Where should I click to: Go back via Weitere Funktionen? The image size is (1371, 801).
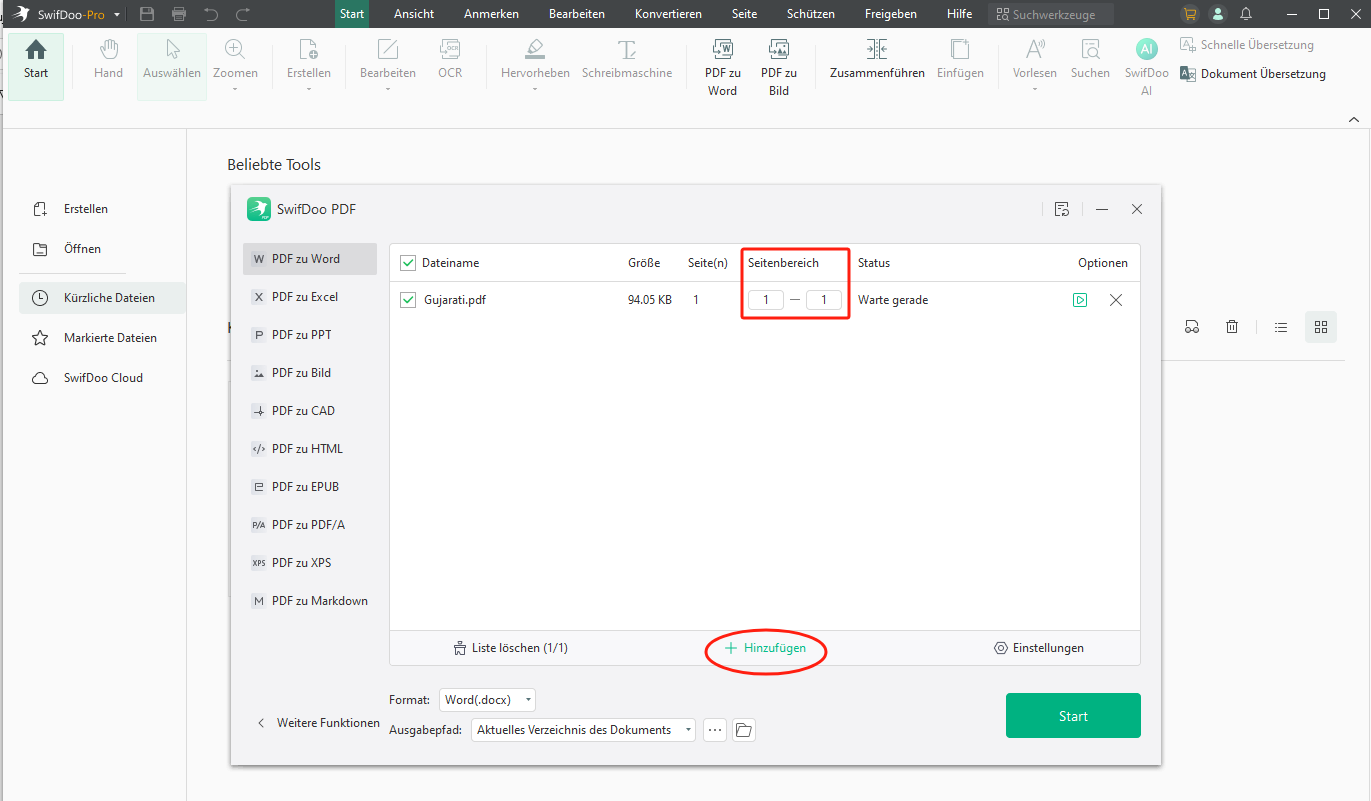point(319,723)
